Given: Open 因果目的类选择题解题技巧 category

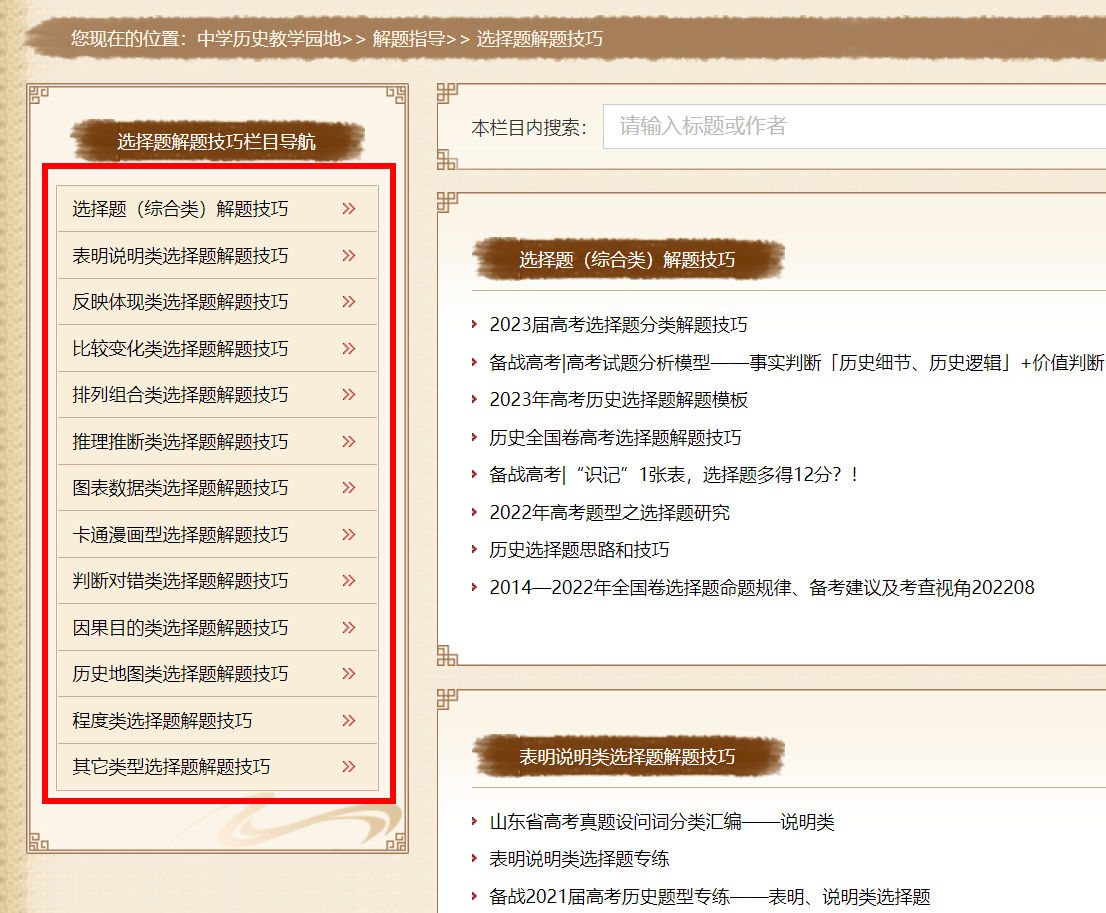Looking at the screenshot, I should [x=180, y=628].
